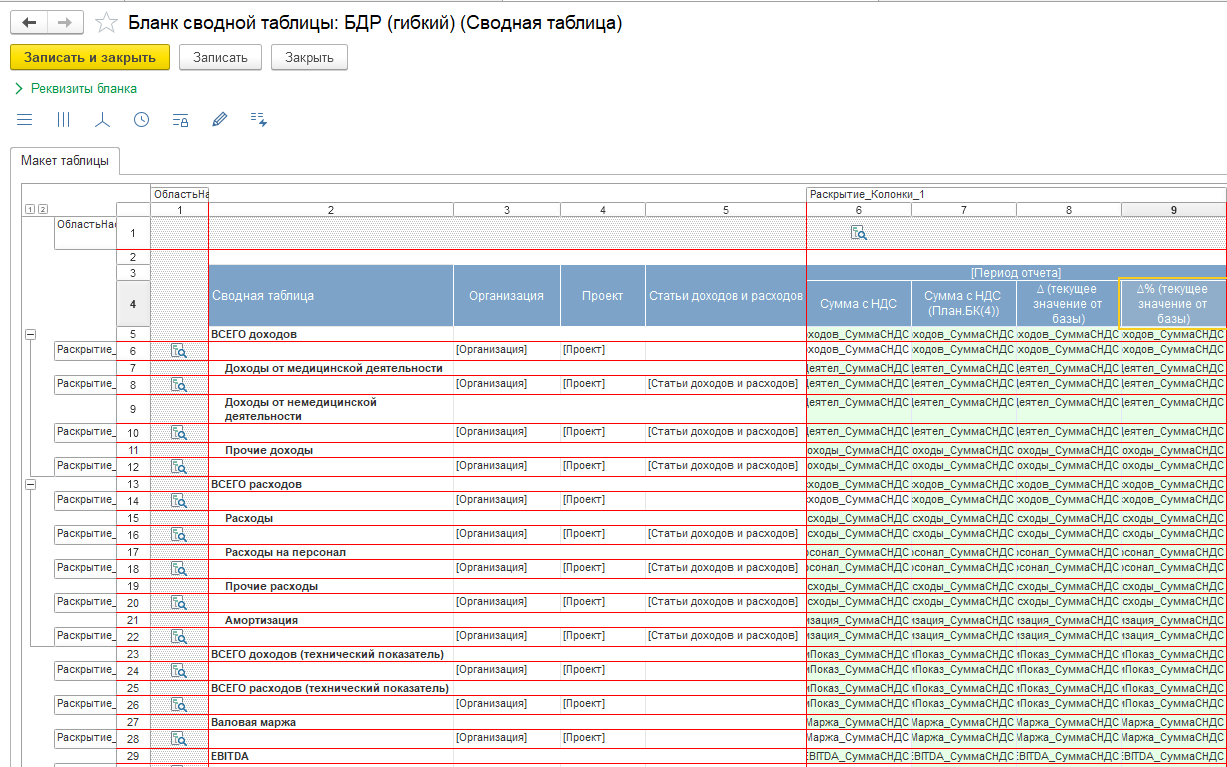
Task: Click the Закрыть button
Action: 309,57
